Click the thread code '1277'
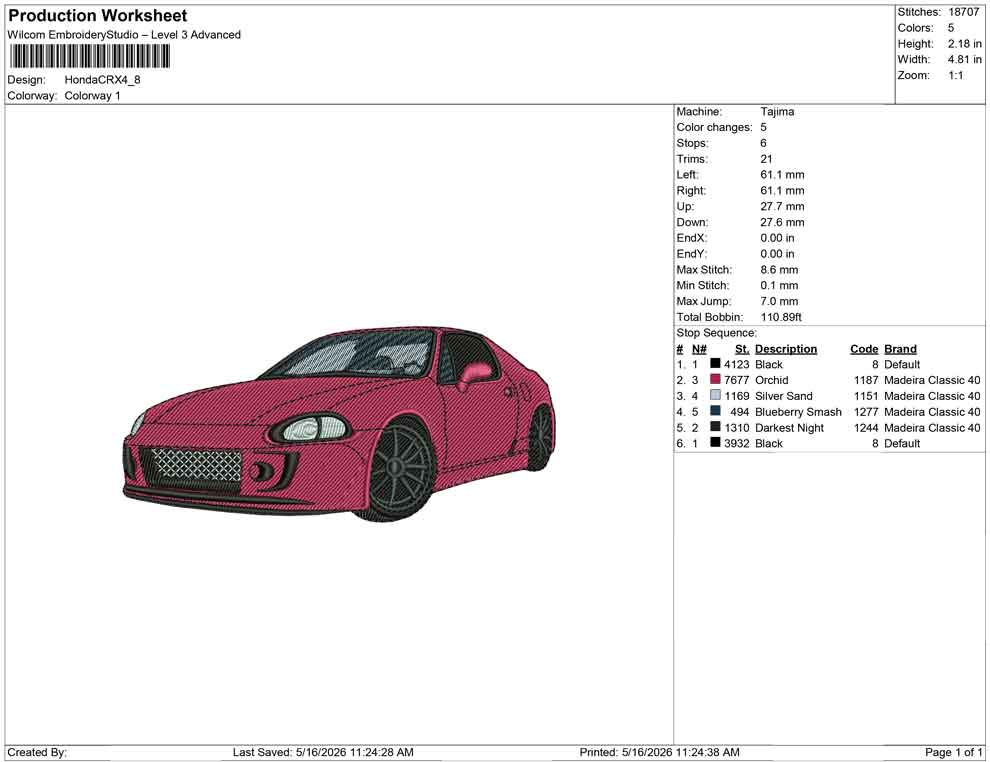The width and height of the screenshot is (990, 762). click(x=866, y=412)
